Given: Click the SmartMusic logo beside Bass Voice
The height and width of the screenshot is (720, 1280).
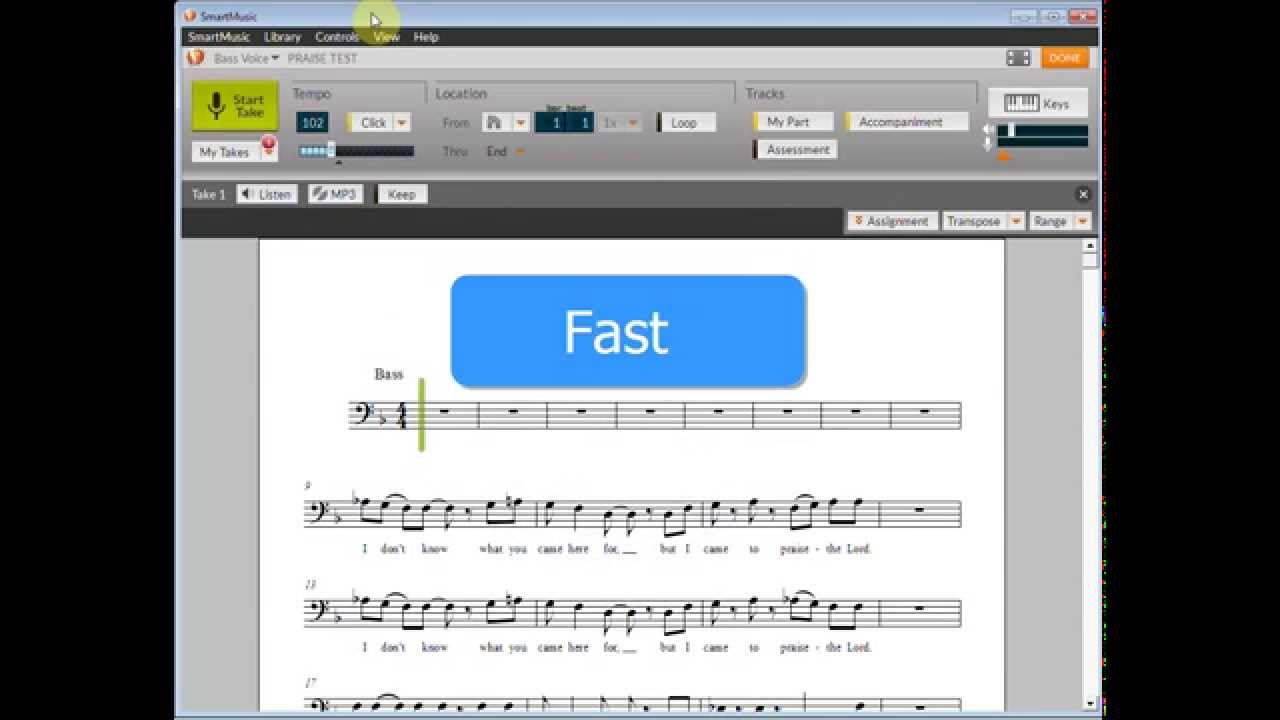Looking at the screenshot, I should 196,58.
